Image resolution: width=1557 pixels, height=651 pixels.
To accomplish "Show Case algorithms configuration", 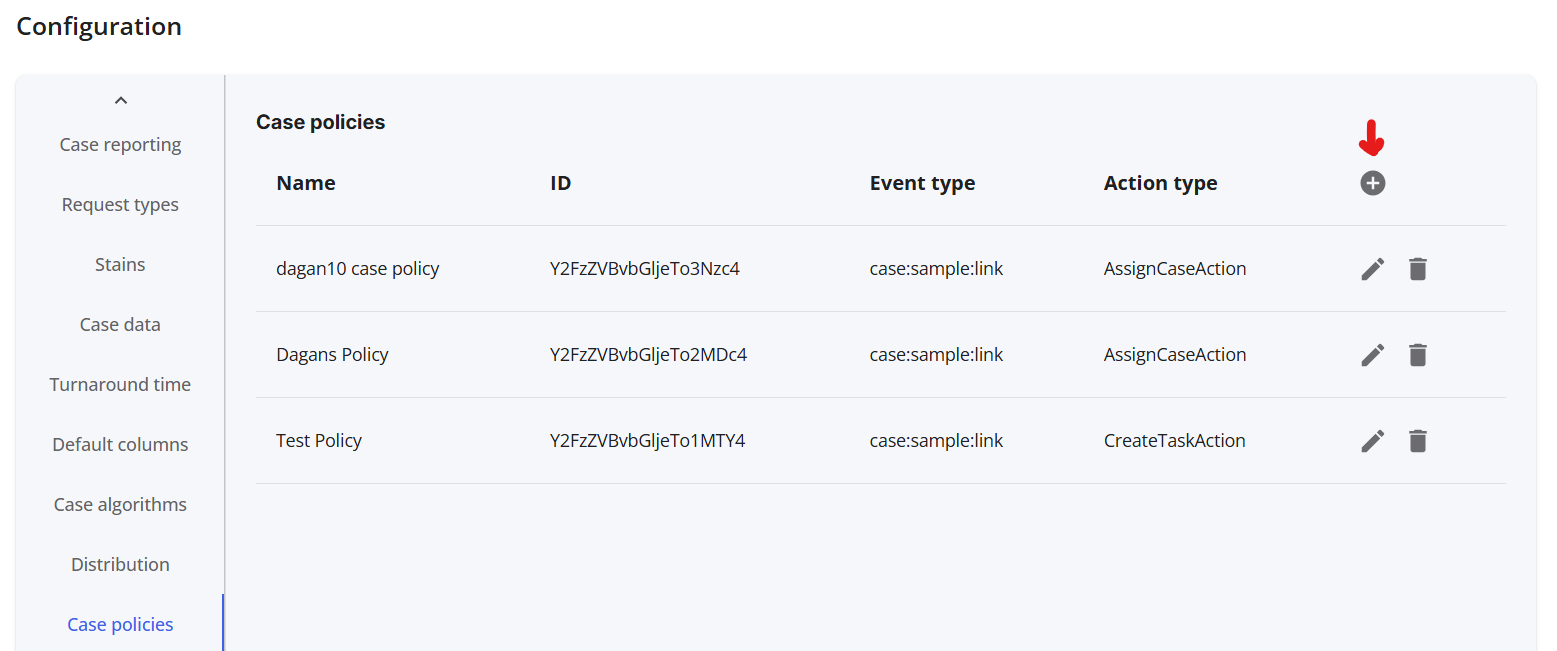I will (x=120, y=505).
